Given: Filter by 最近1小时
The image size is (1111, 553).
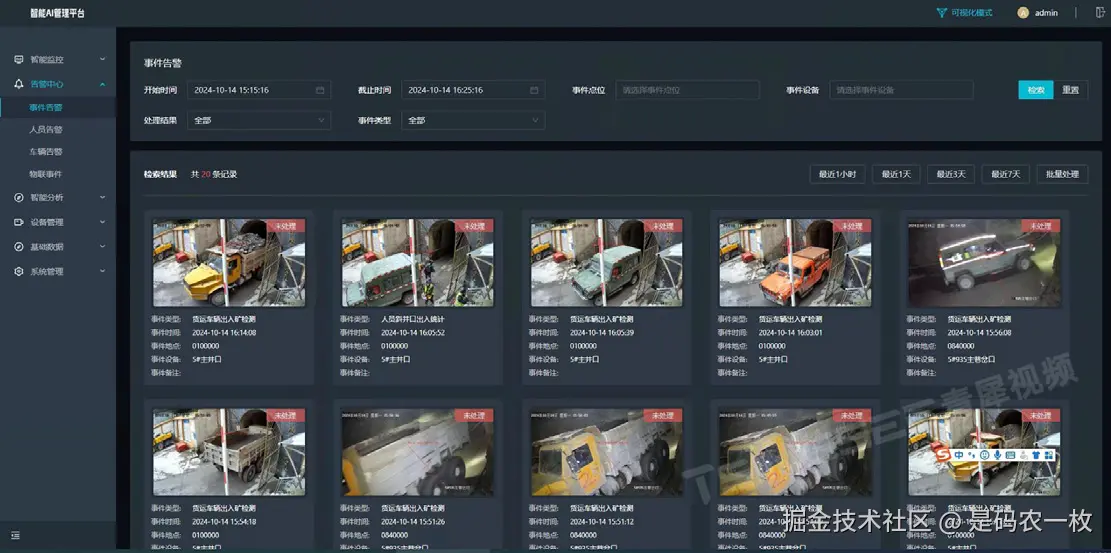Looking at the screenshot, I should pyautogui.click(x=838, y=174).
